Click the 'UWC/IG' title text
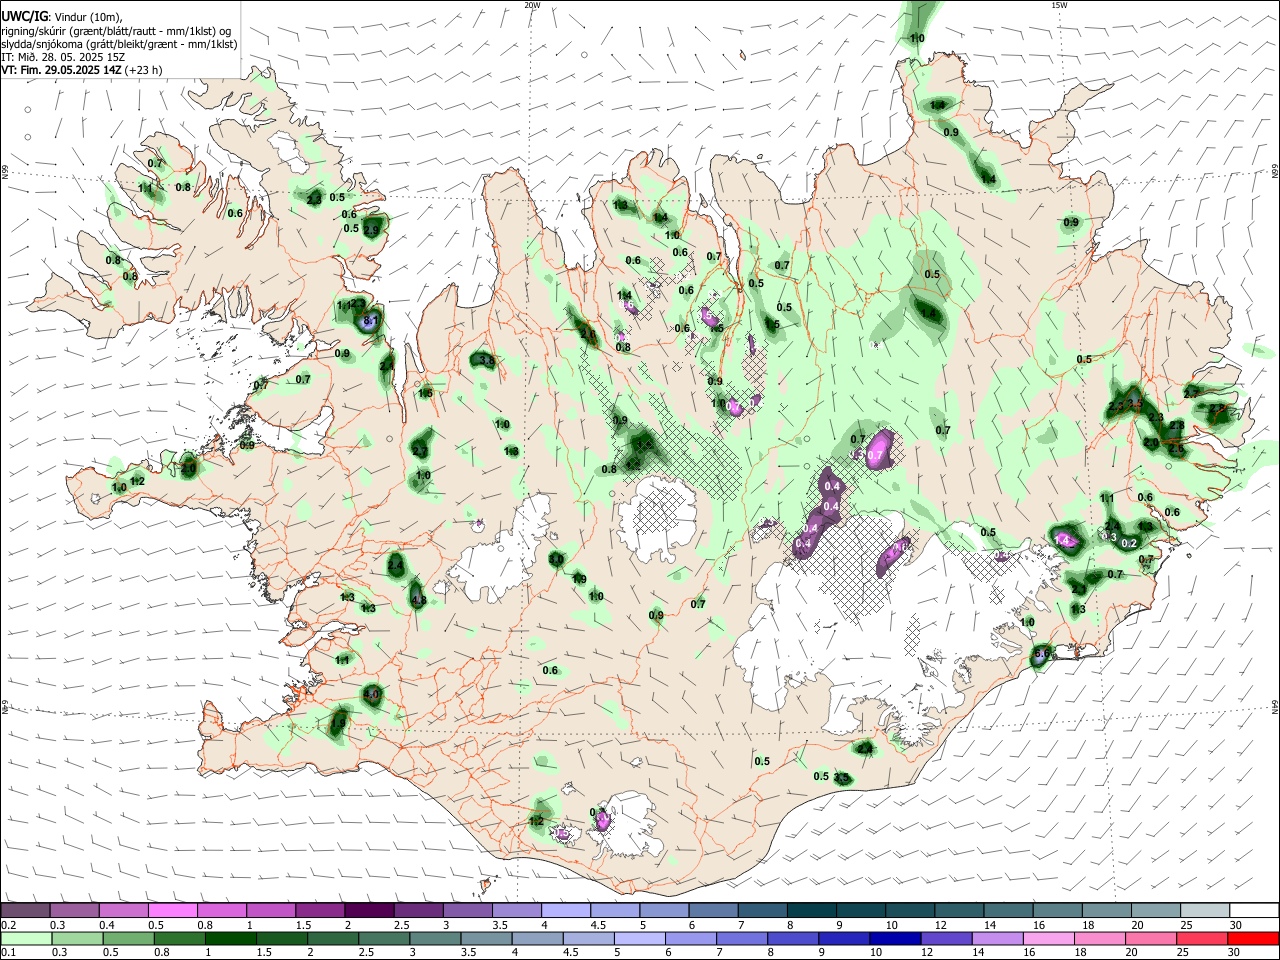The width and height of the screenshot is (1280, 960). (x=24, y=17)
